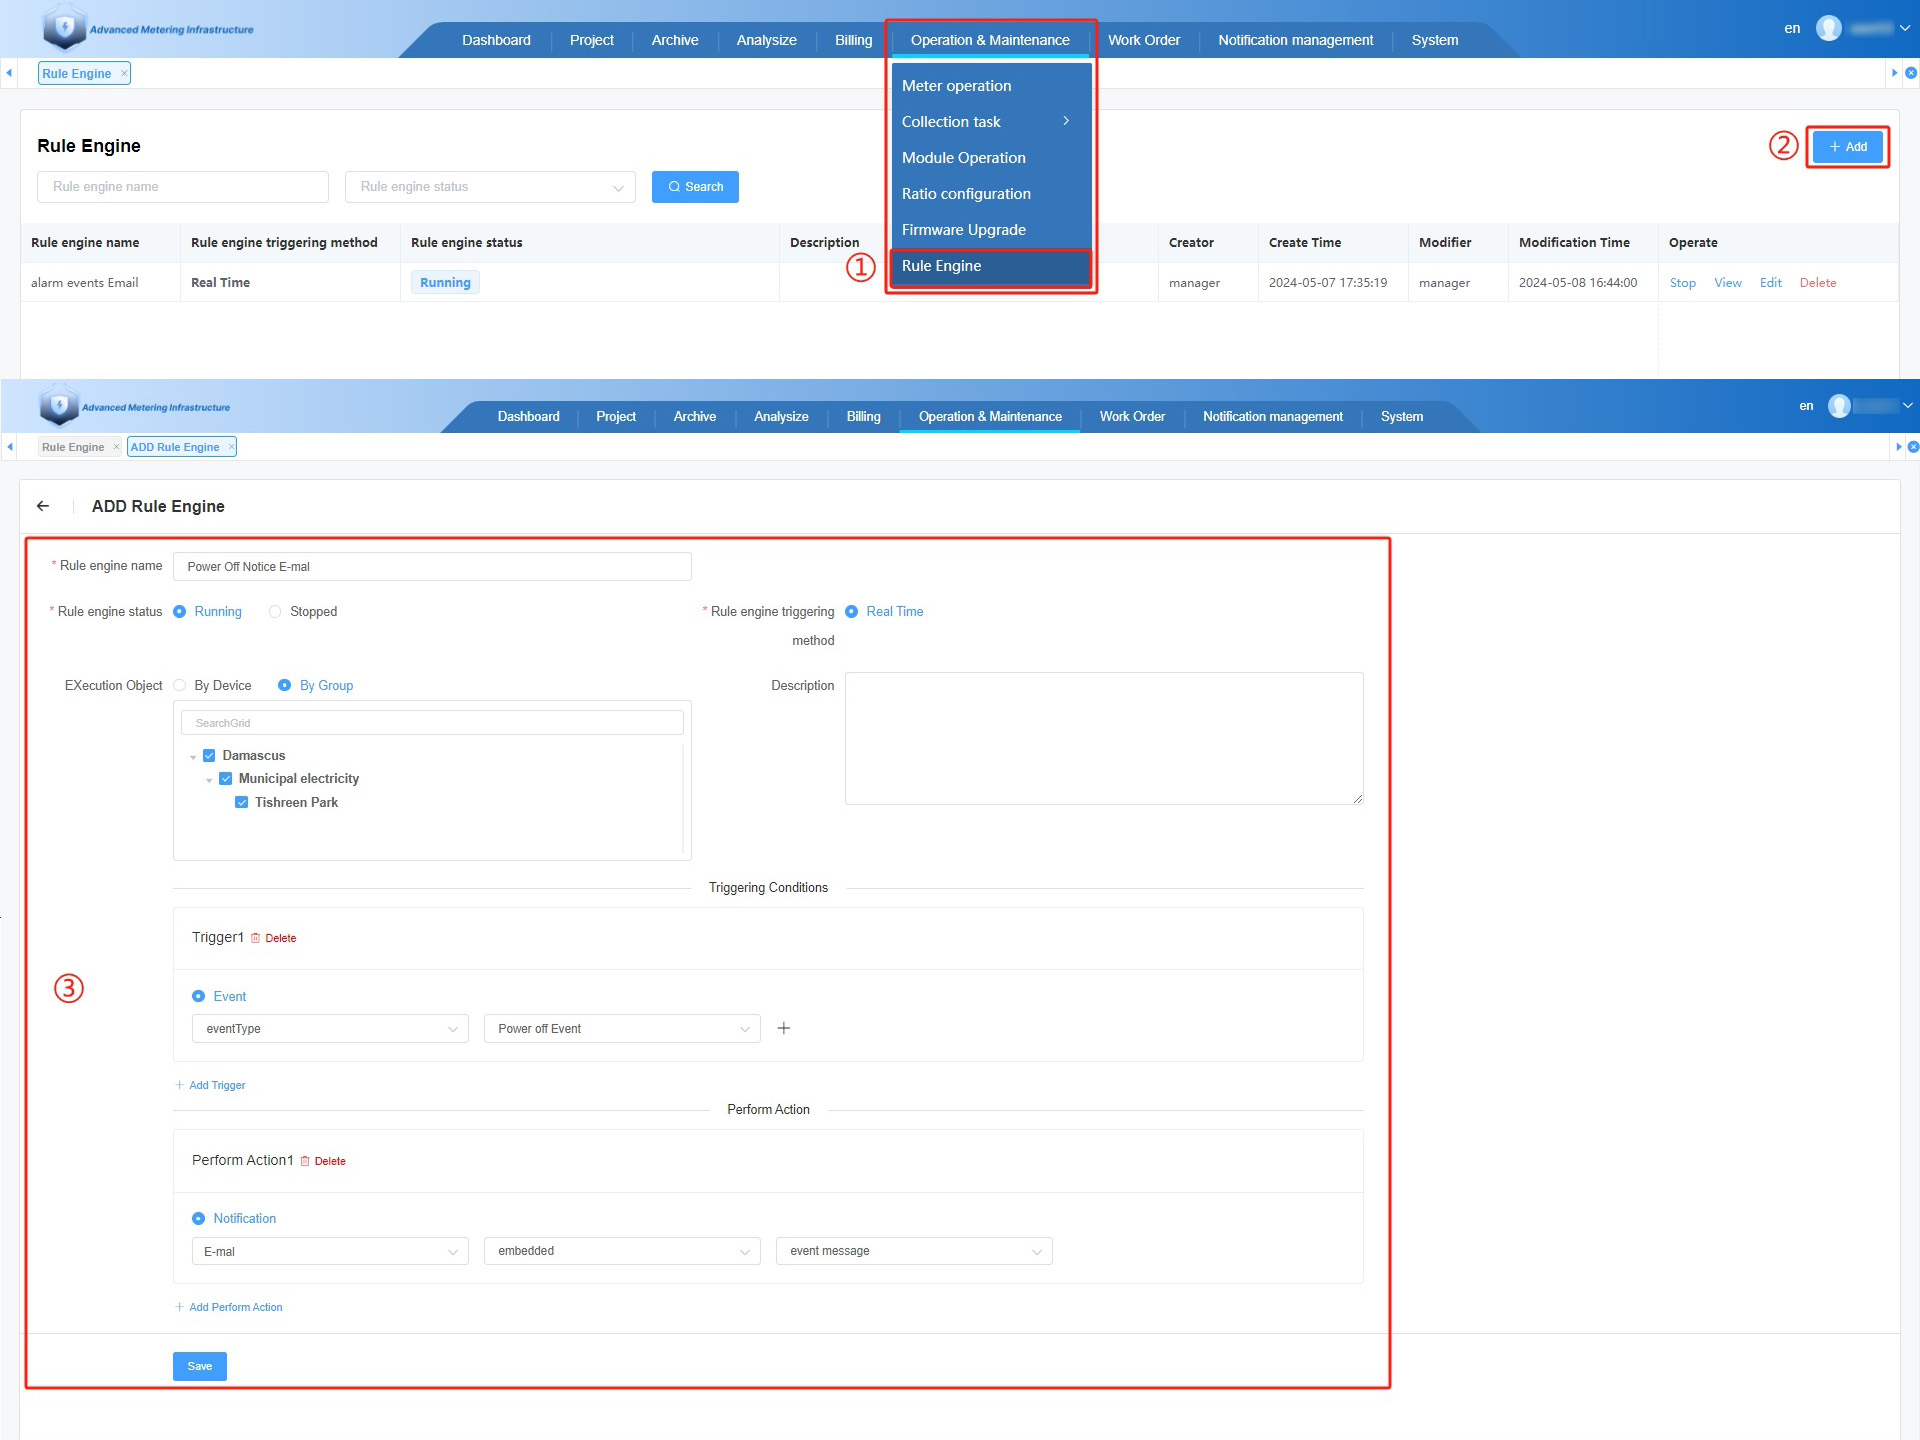Click the back arrow beside ADD Rule Engine
This screenshot has height=1440, width=1920.
tap(43, 506)
